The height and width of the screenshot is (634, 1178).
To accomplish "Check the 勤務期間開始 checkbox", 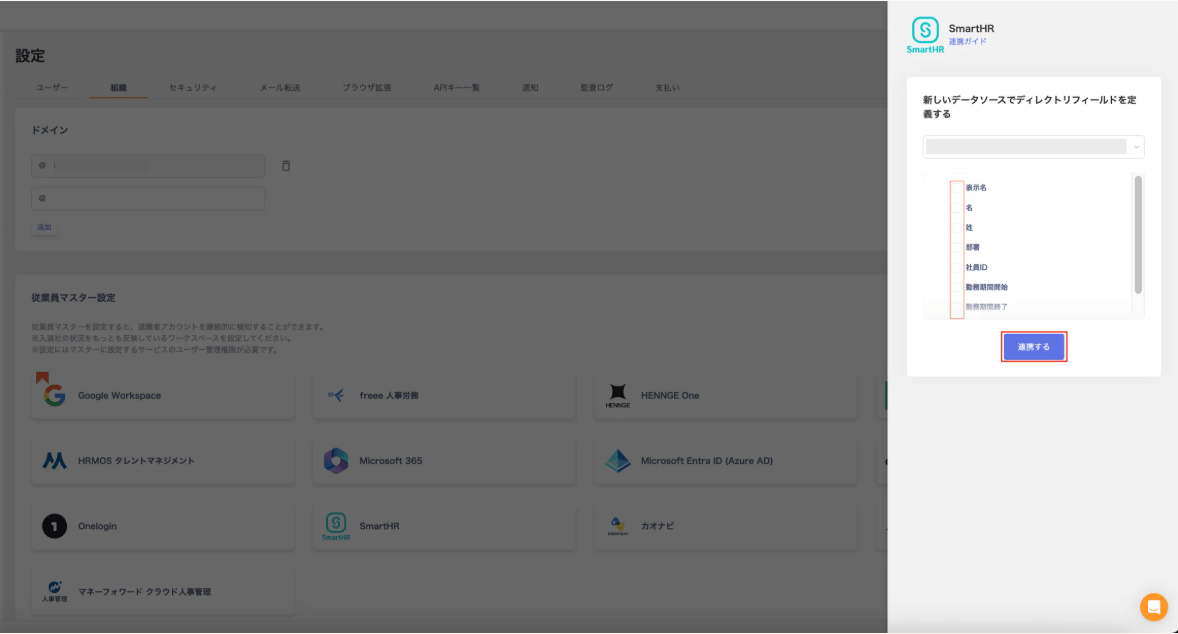I will pyautogui.click(x=957, y=287).
